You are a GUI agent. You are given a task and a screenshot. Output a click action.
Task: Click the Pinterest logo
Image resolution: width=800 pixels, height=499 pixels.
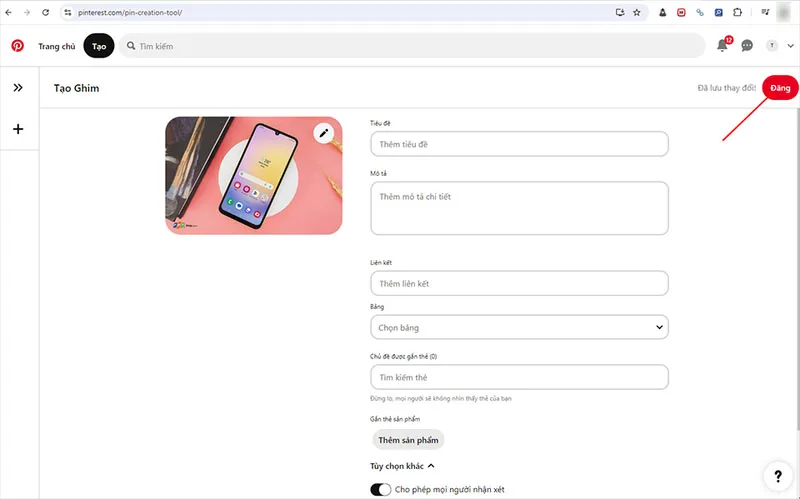pyautogui.click(x=17, y=46)
